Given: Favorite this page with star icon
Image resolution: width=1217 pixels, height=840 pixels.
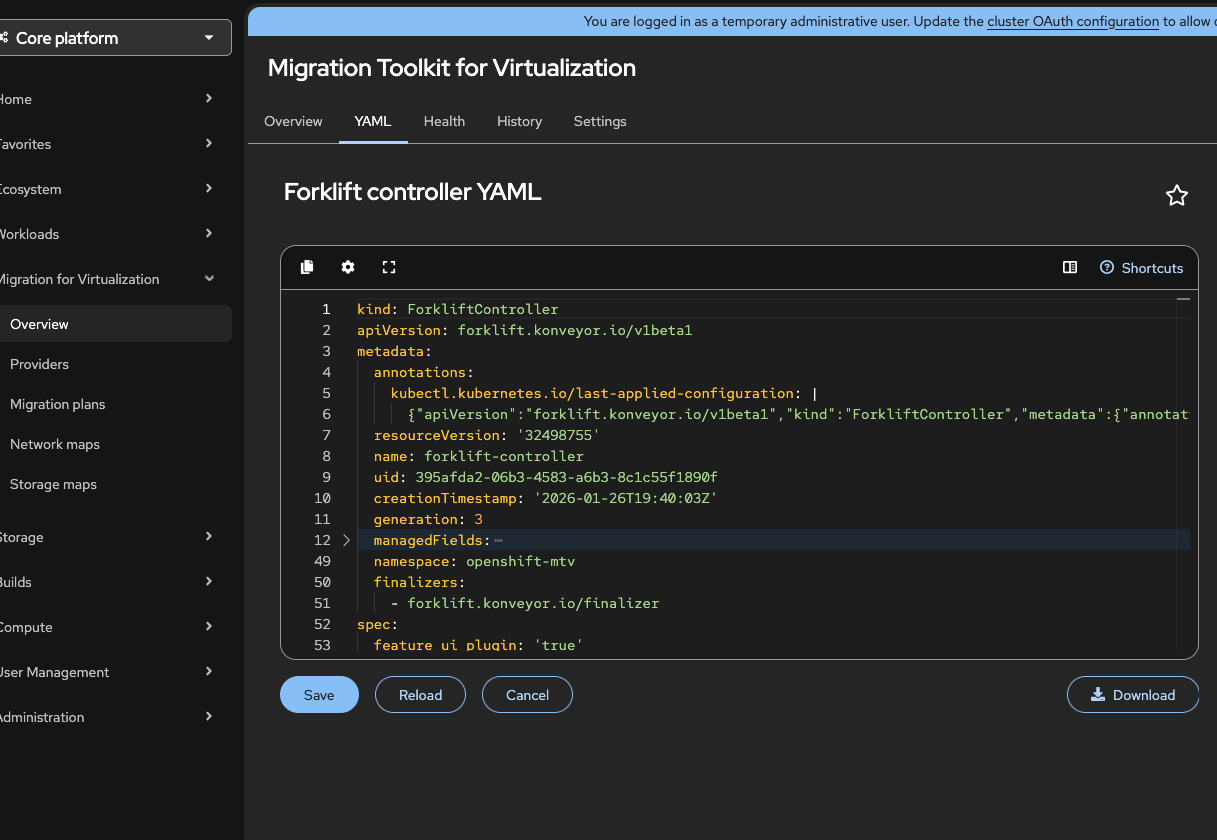Looking at the screenshot, I should (1177, 196).
